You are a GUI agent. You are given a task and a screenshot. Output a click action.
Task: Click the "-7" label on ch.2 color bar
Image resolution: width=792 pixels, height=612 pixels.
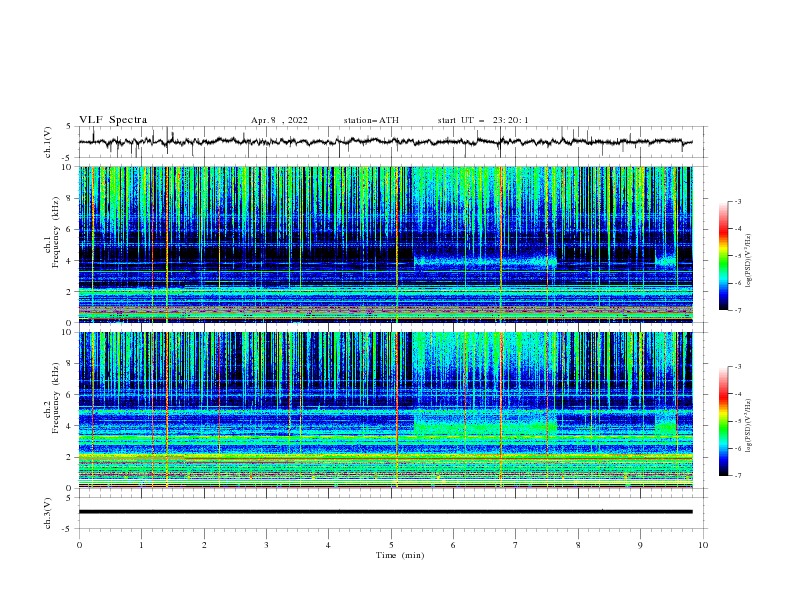tap(737, 475)
